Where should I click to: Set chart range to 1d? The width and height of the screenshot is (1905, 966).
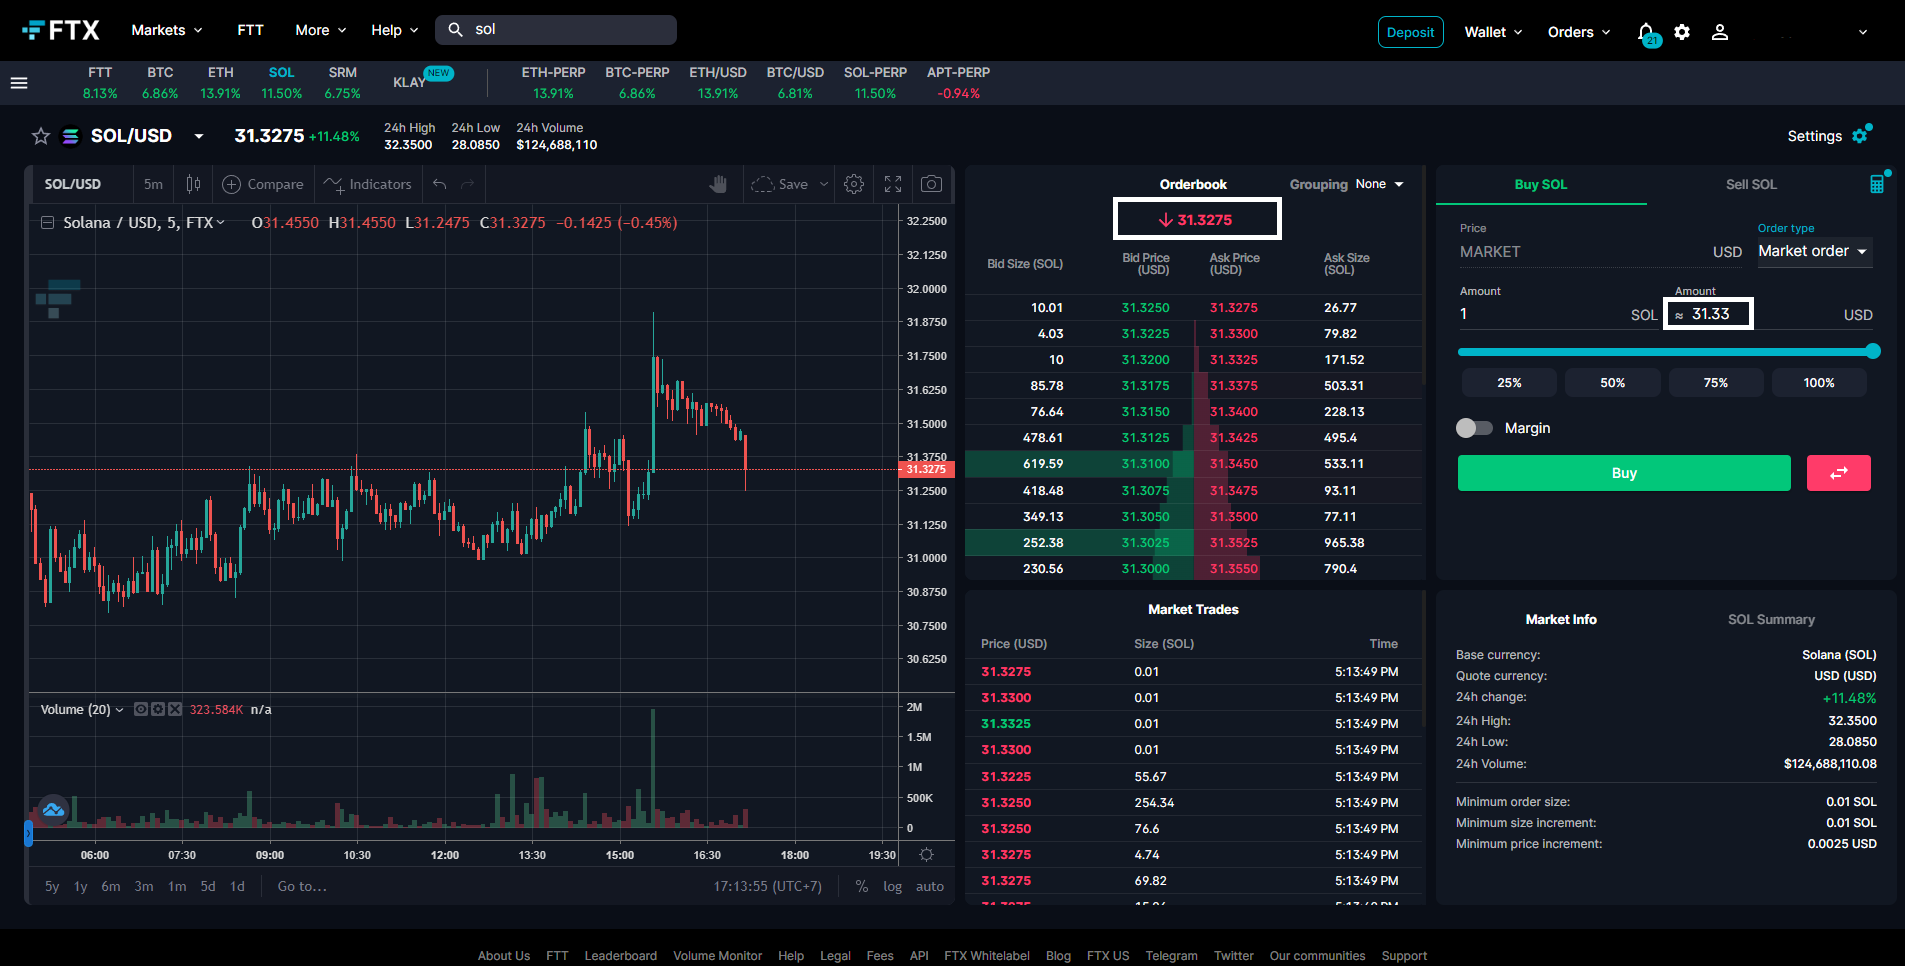pyautogui.click(x=237, y=886)
